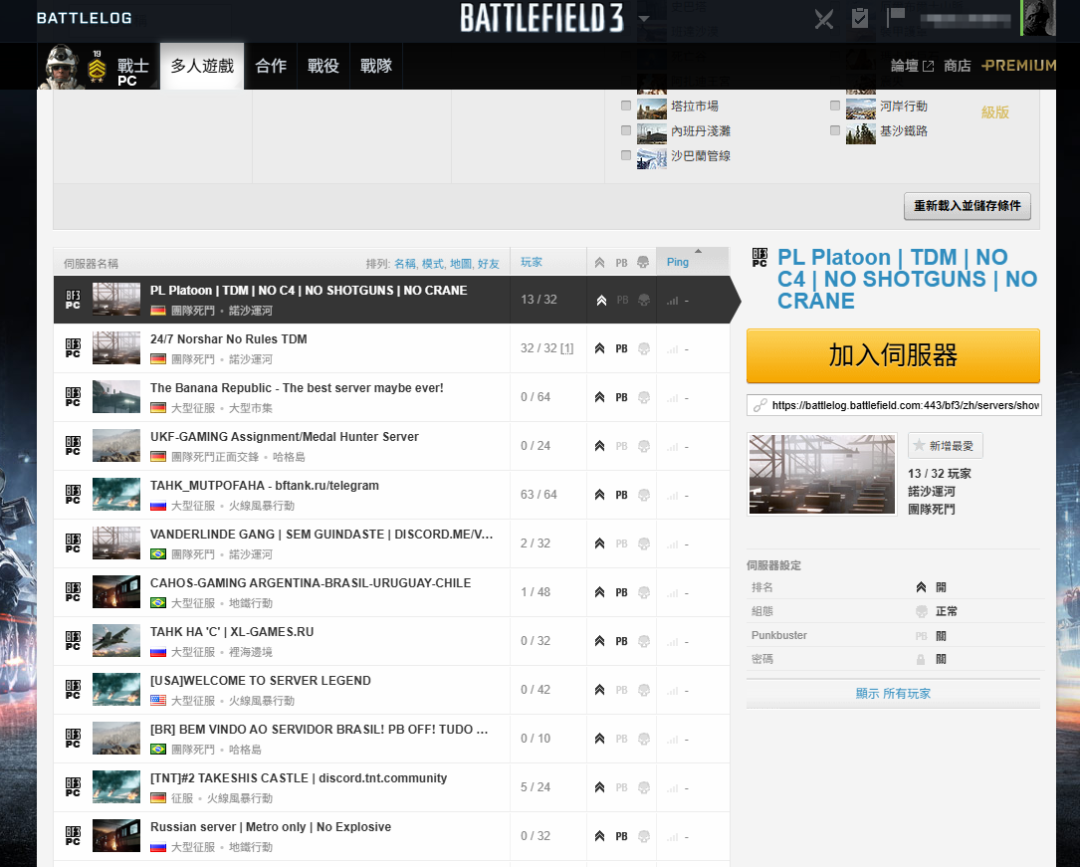Image resolution: width=1080 pixels, height=867 pixels.
Task: Select the 24/7 Norshar No Rules TDM server
Action: pos(391,348)
